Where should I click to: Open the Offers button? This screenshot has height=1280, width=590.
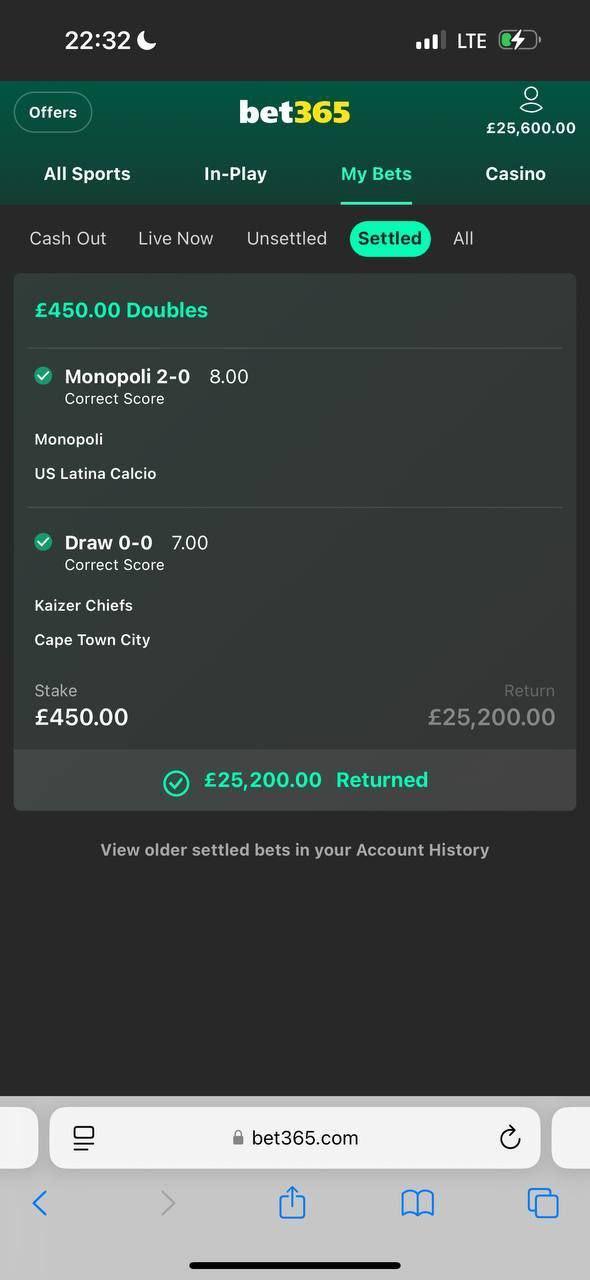53,112
